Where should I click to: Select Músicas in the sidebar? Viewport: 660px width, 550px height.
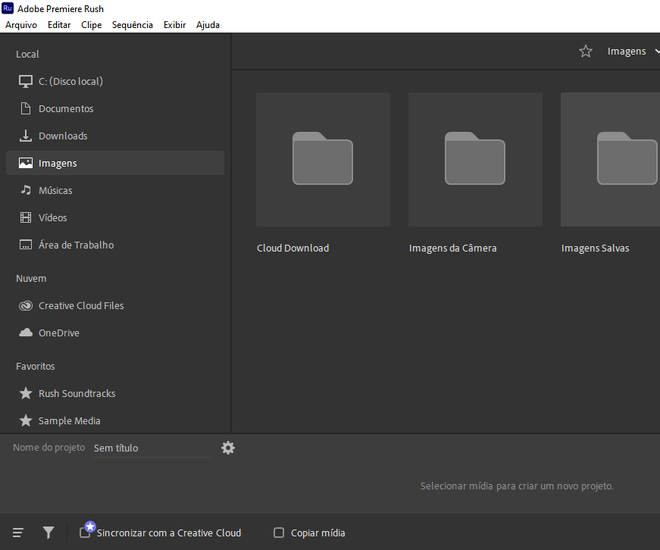point(115,190)
